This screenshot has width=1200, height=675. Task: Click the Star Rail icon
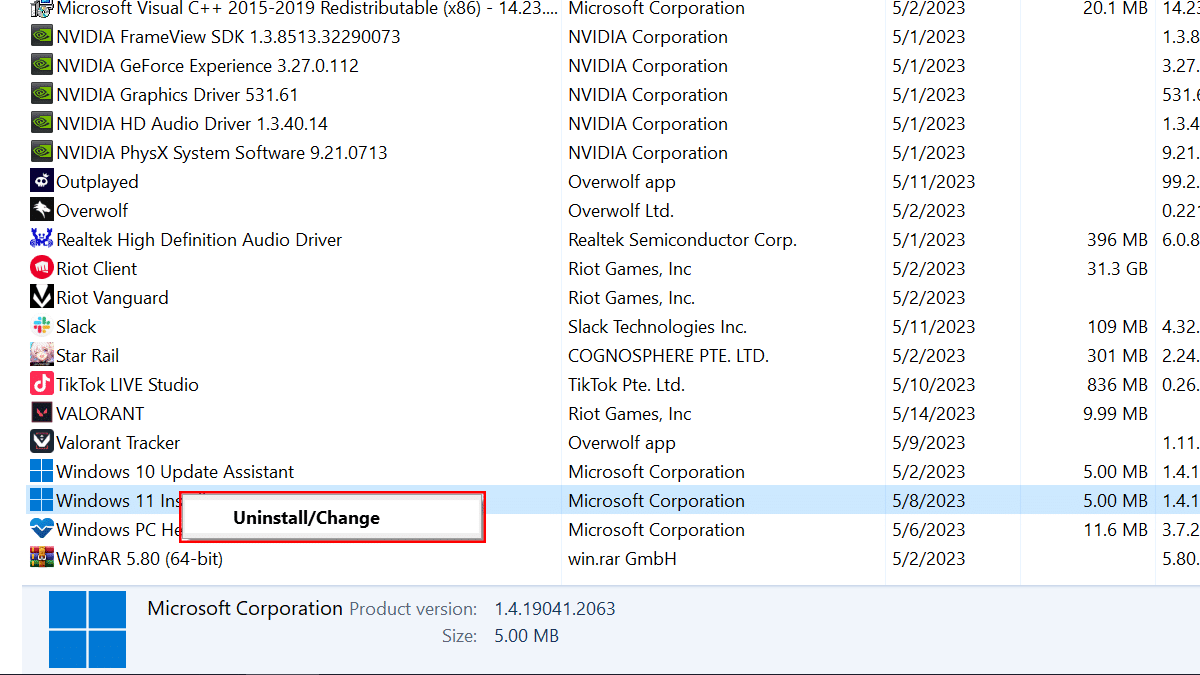(41, 356)
